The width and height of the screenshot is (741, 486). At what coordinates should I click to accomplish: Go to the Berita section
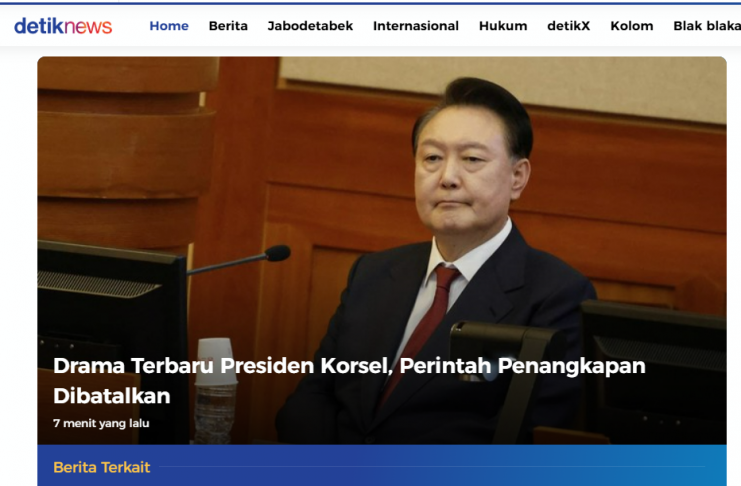[x=228, y=26]
